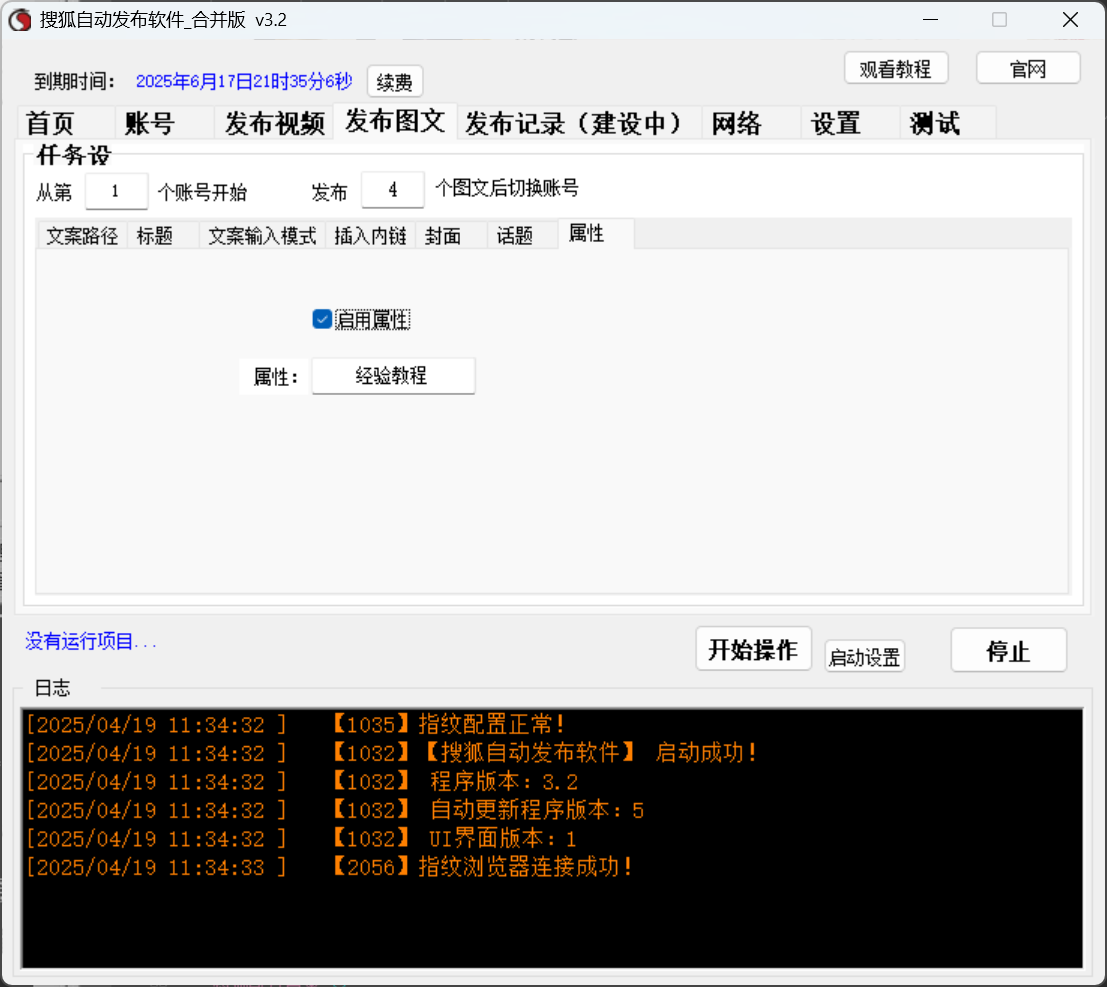Focus the starting account number field
1107x987 pixels.
pos(116,191)
